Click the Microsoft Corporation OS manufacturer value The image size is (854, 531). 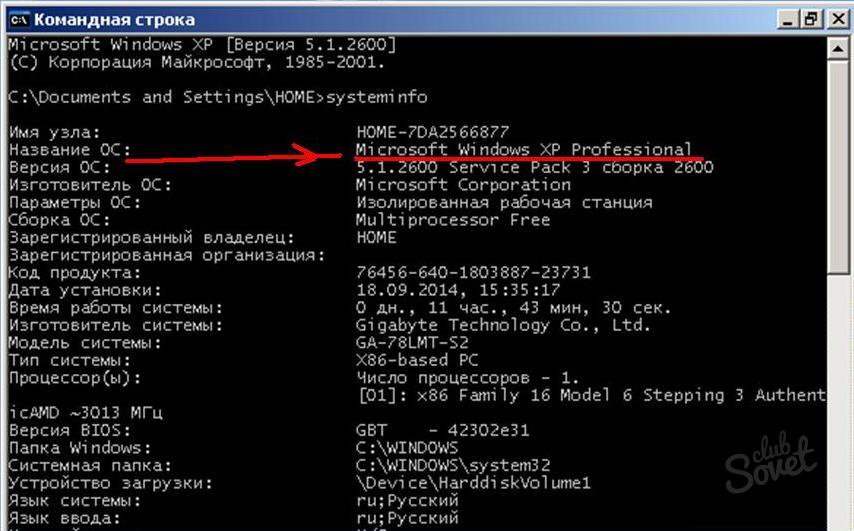pos(463,185)
